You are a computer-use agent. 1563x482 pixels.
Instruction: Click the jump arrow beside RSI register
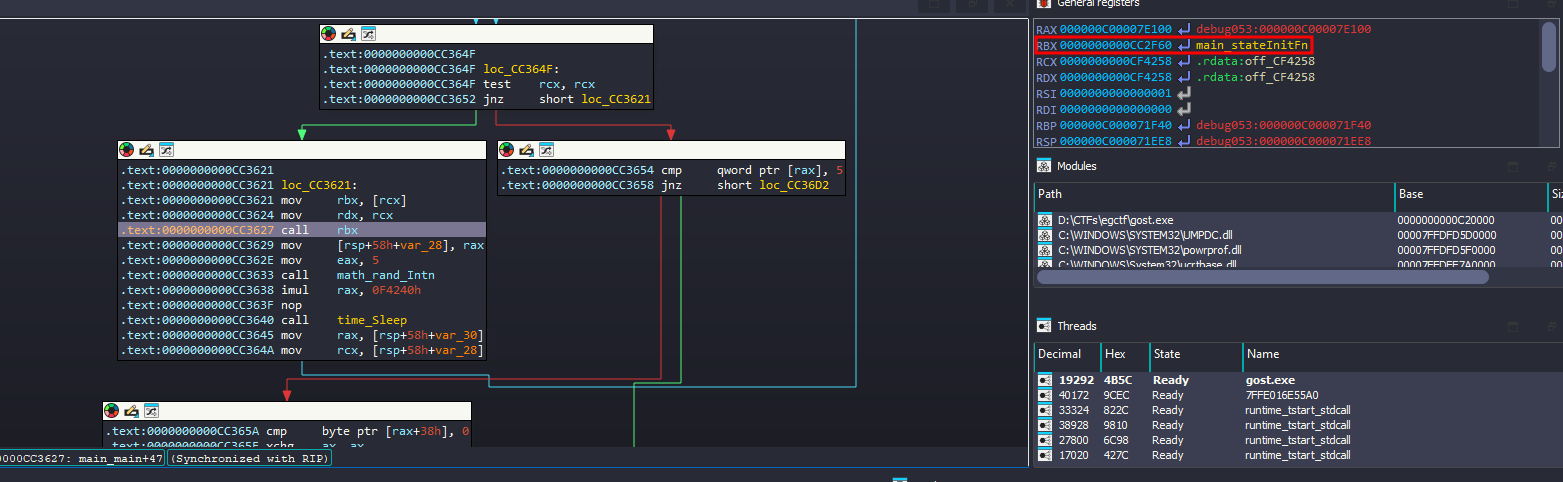1185,93
